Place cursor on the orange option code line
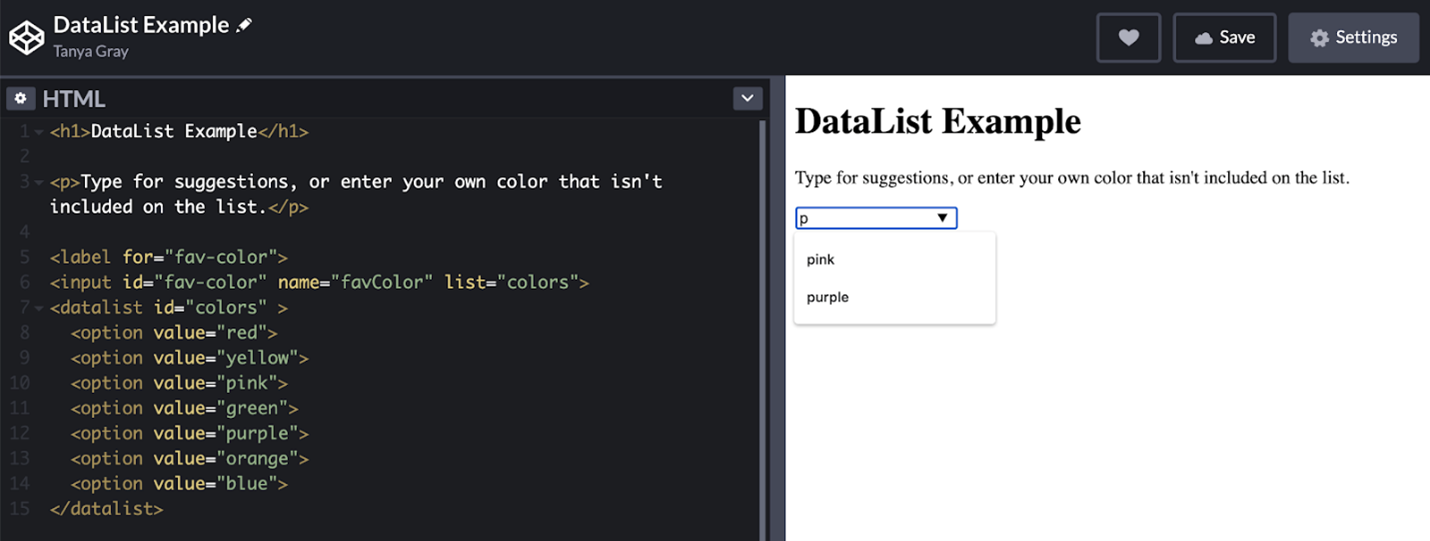1430x541 pixels. coord(190,459)
